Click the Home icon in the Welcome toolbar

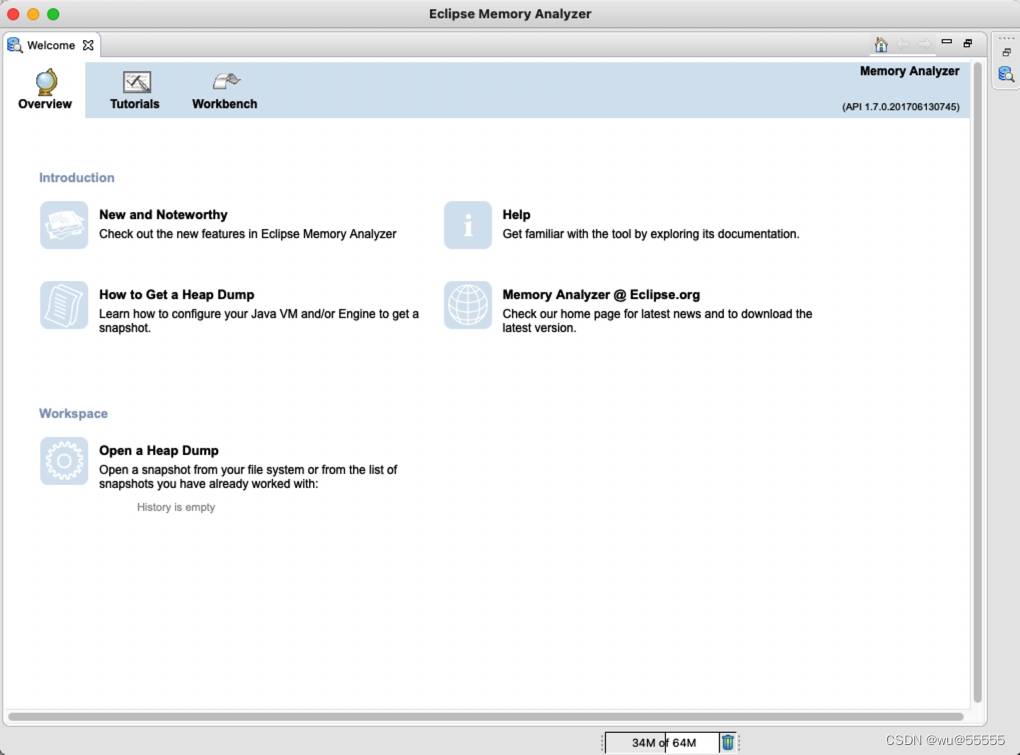(x=881, y=44)
